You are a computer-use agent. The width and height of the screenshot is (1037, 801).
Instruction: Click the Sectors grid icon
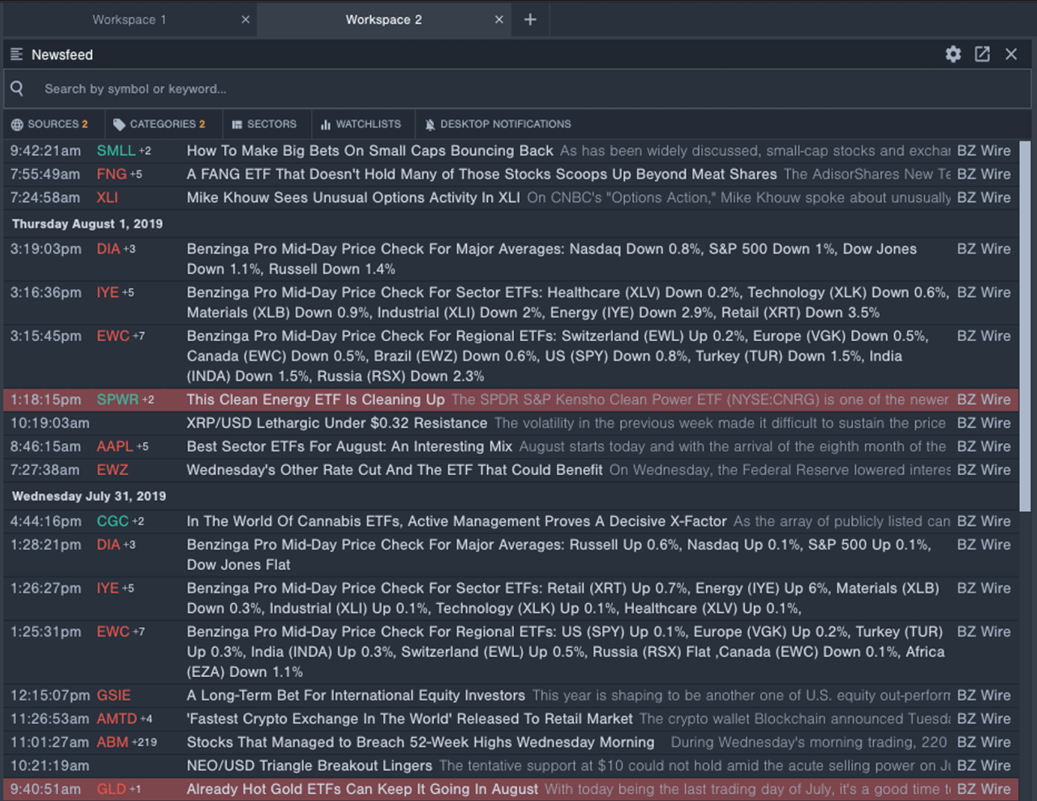(237, 124)
